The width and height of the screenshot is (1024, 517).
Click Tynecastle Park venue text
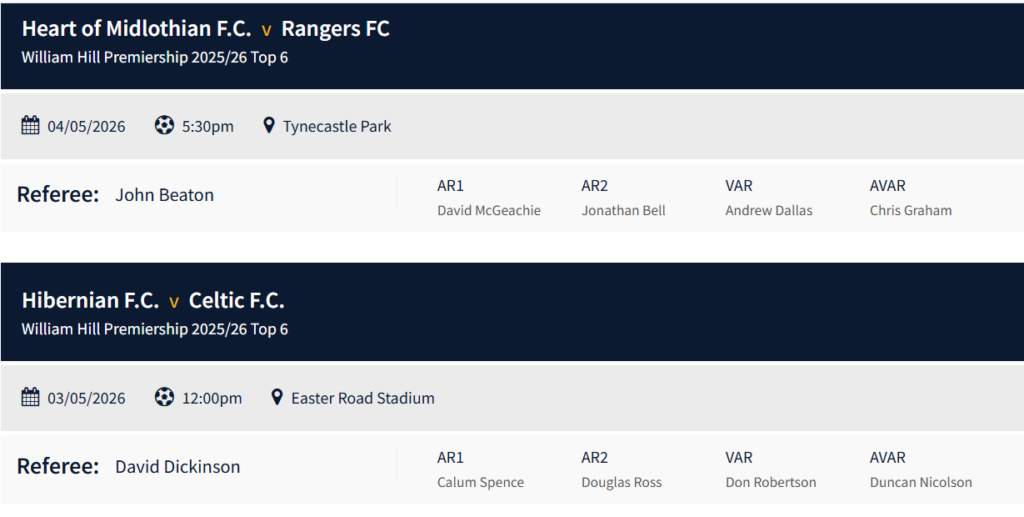[x=337, y=127]
